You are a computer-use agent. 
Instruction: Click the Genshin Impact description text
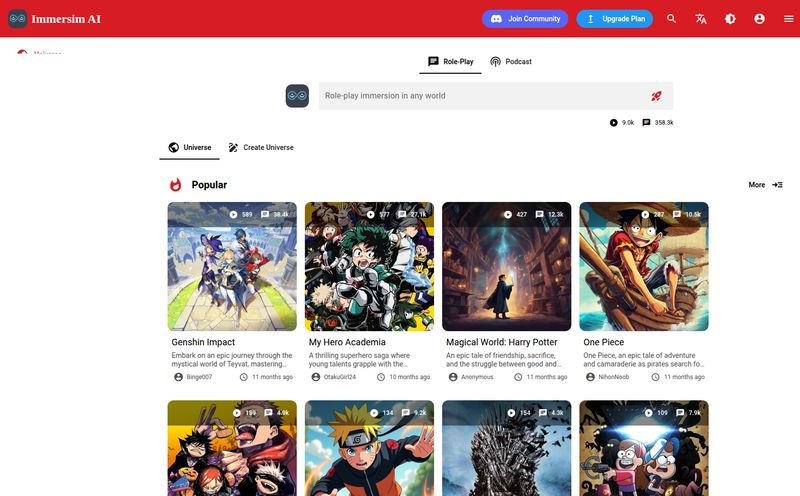(232, 360)
